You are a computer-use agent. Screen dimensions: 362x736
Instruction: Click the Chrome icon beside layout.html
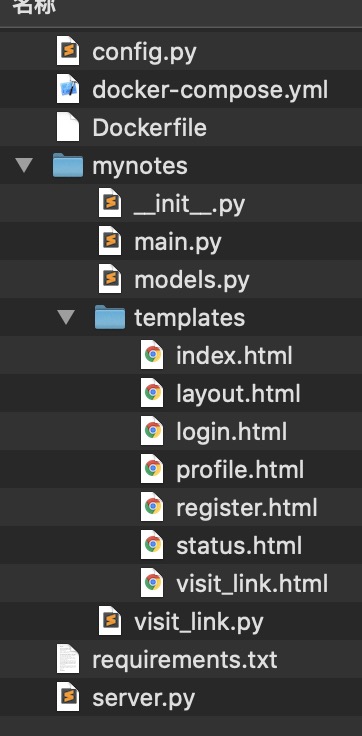pyautogui.click(x=152, y=393)
